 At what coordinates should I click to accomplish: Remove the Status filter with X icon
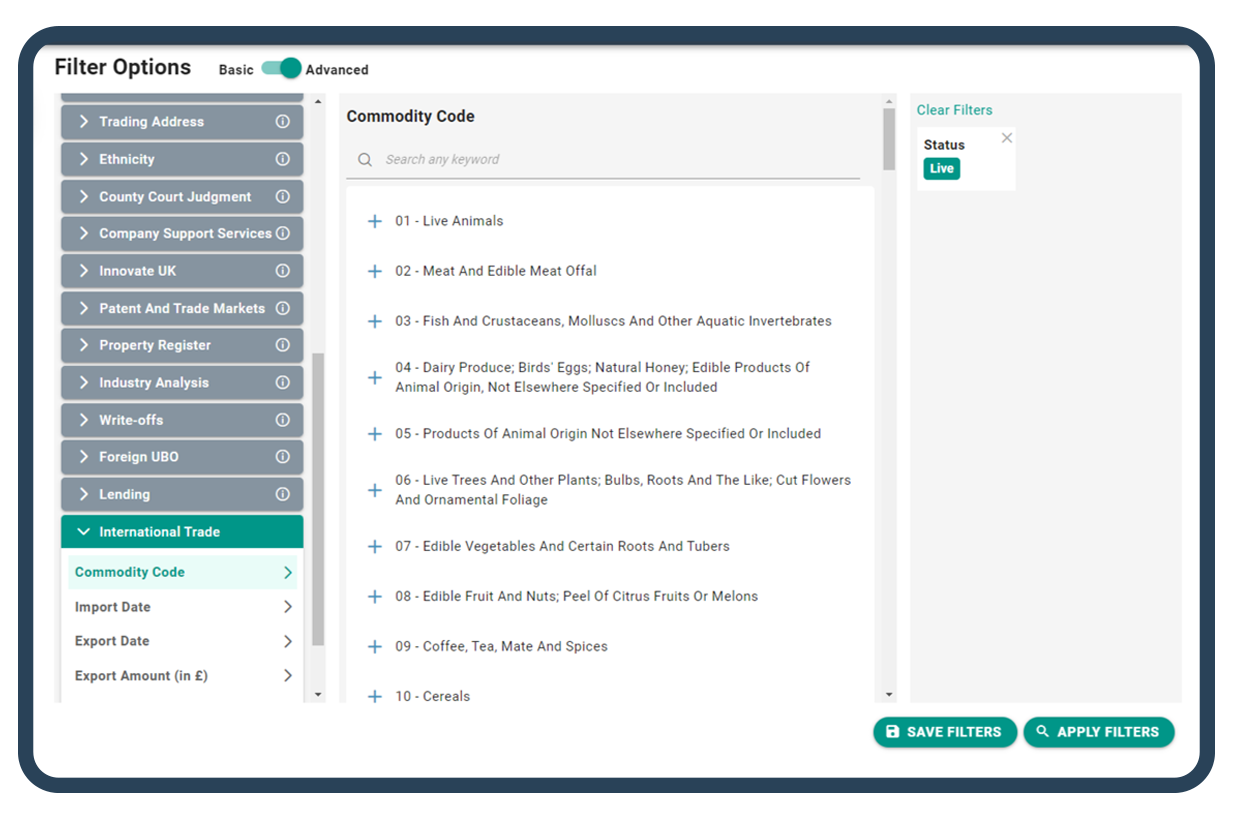tap(1007, 138)
